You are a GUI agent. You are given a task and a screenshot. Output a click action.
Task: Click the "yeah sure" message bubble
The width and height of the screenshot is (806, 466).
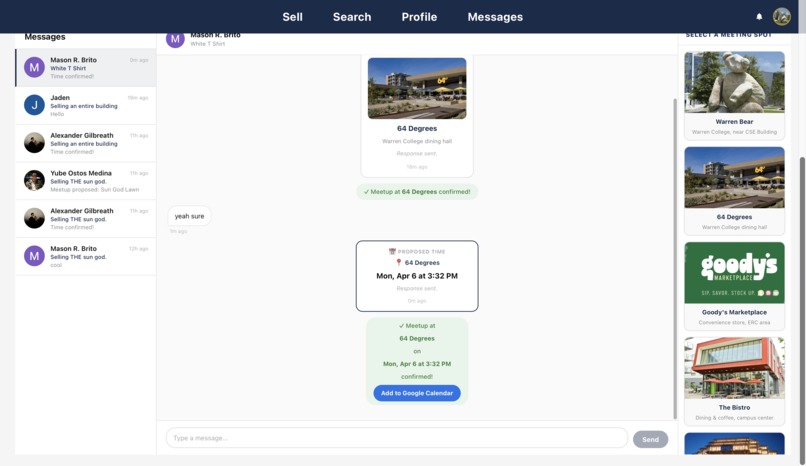pos(189,216)
